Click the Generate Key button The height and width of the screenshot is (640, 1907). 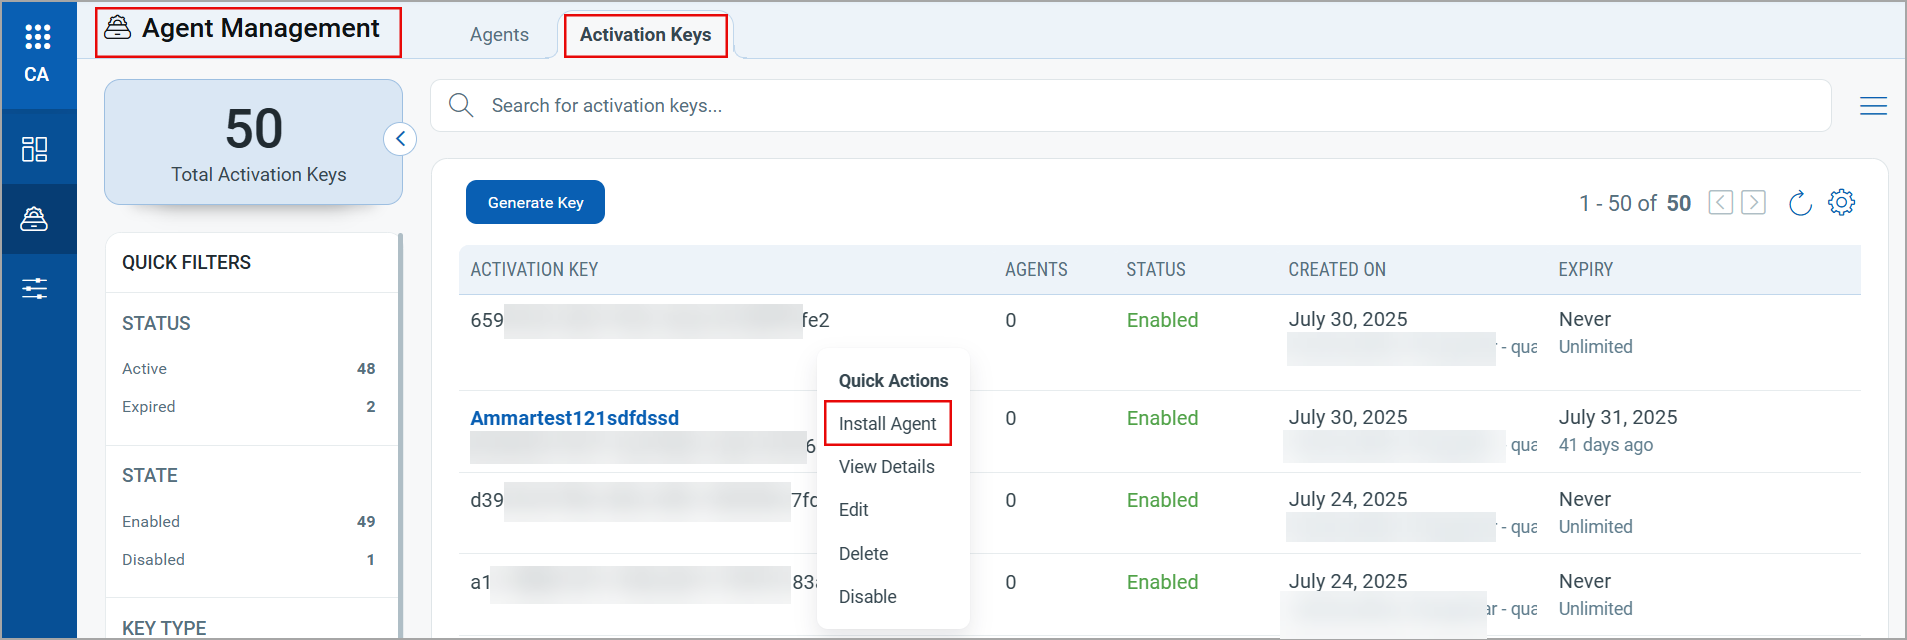tap(535, 203)
